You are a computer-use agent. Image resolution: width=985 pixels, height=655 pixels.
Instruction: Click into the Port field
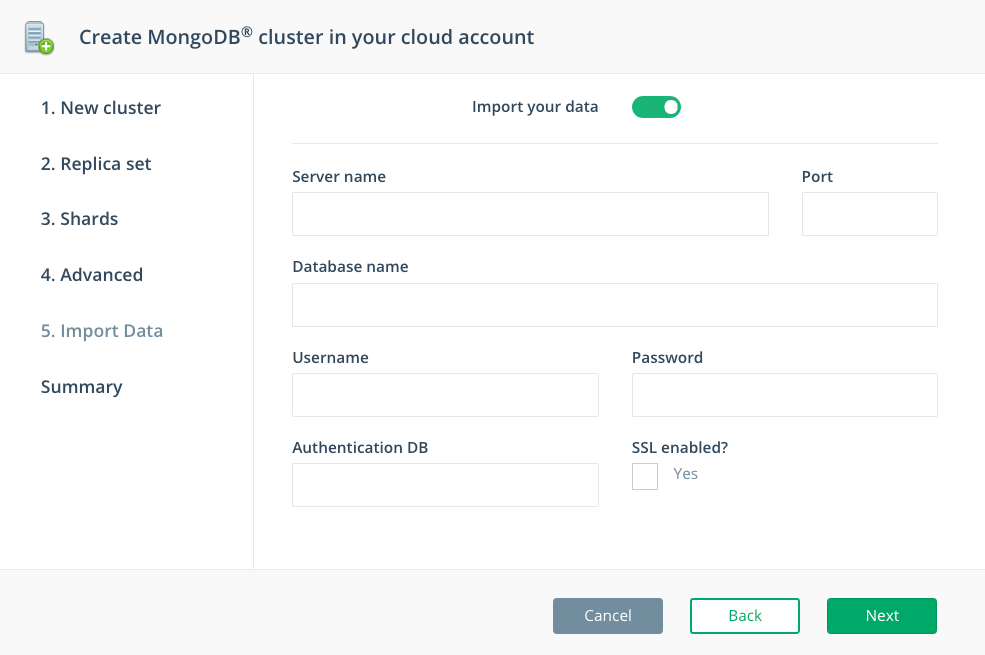tap(869, 214)
